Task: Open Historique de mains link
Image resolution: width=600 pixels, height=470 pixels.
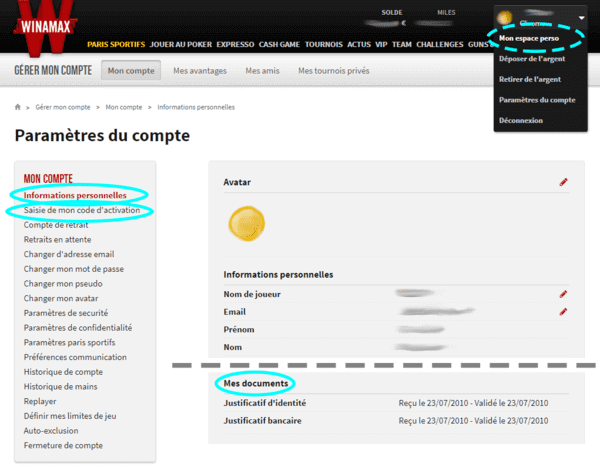Action: 60,387
